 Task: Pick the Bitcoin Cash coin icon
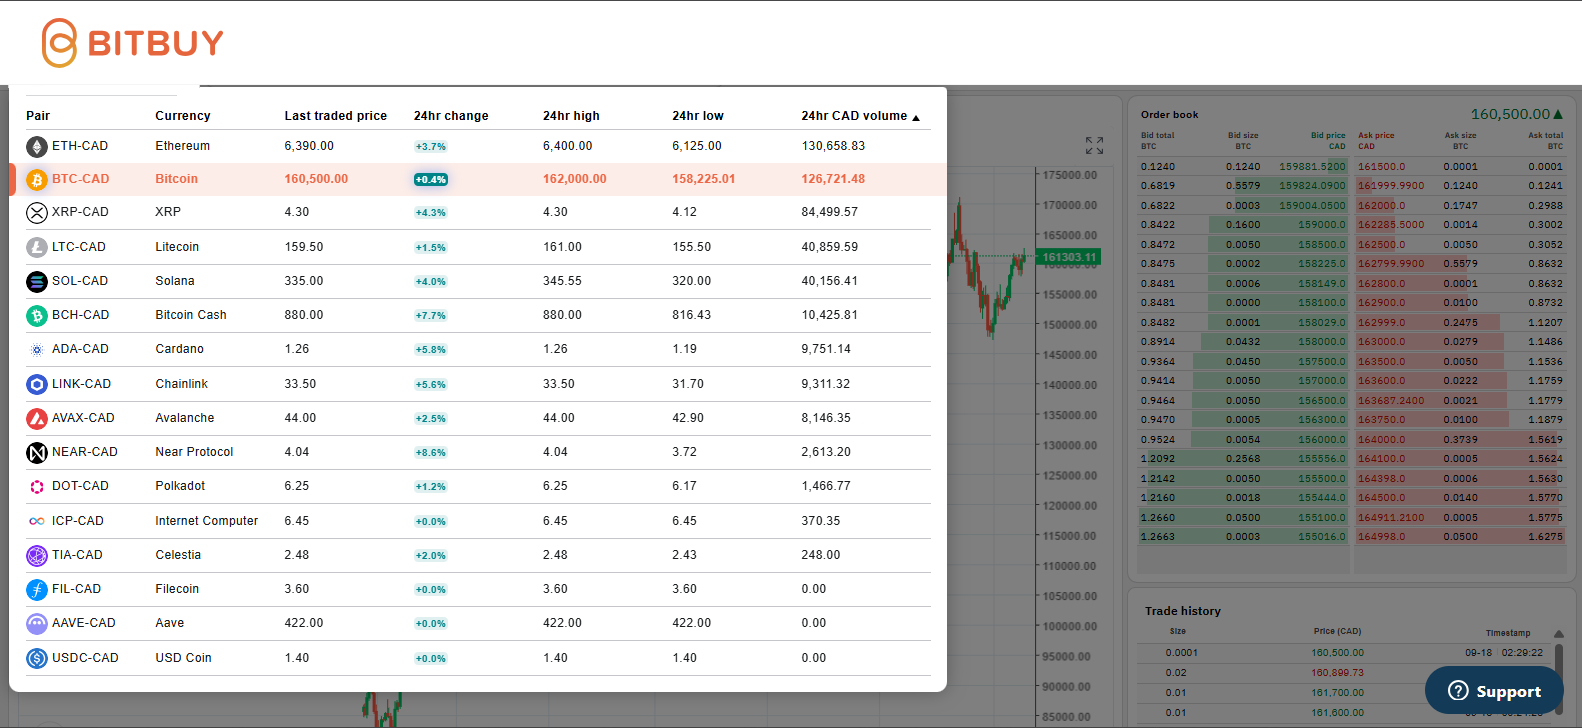[37, 316]
